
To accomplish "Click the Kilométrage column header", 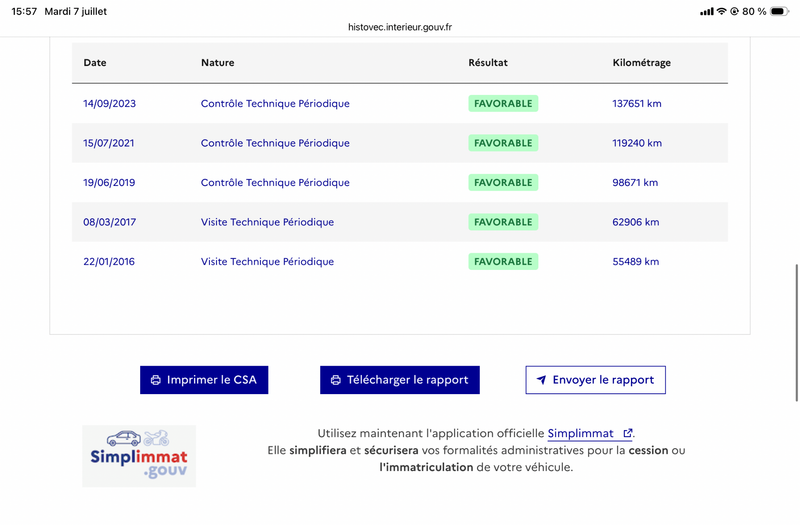I will tap(641, 63).
